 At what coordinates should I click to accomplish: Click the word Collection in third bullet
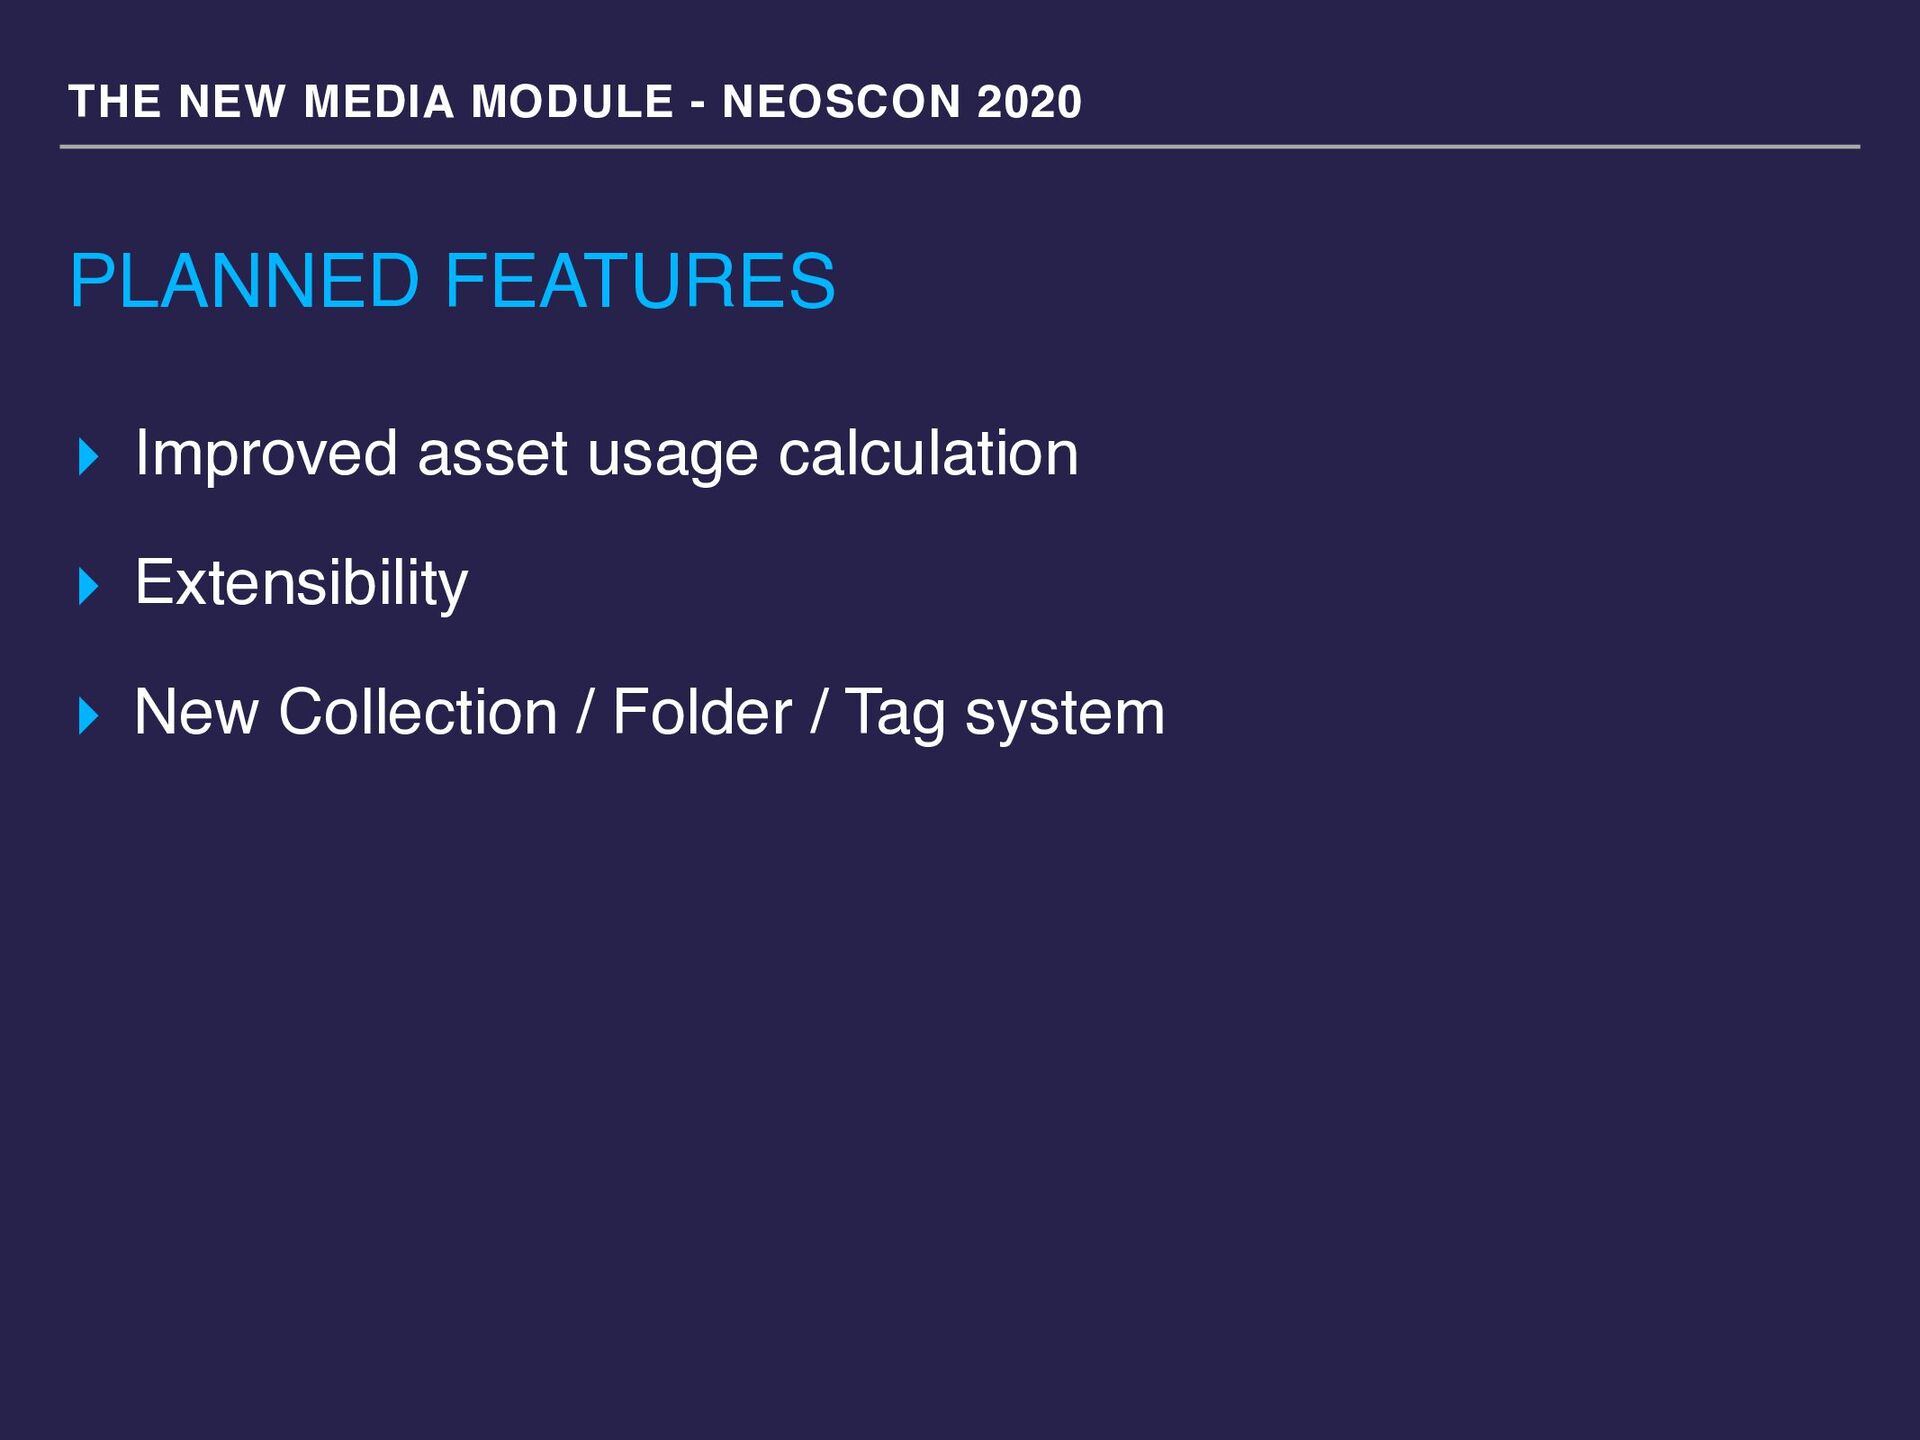click(418, 712)
